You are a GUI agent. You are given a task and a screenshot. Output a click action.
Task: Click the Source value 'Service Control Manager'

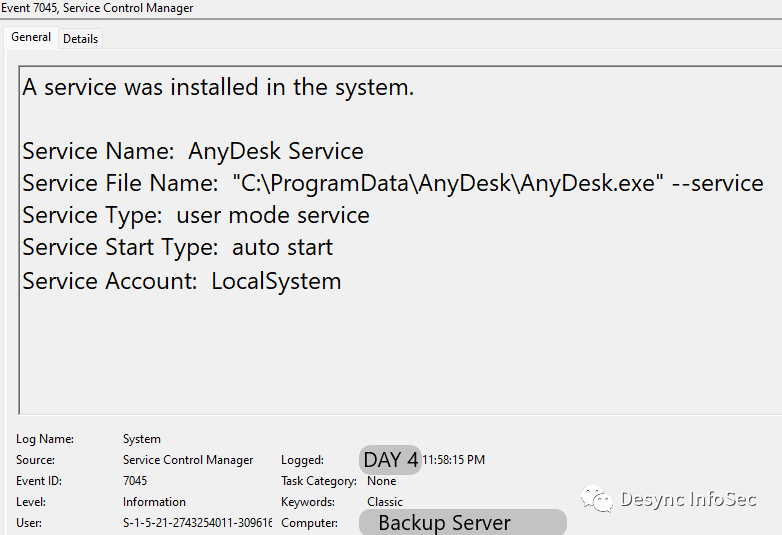pos(188,460)
